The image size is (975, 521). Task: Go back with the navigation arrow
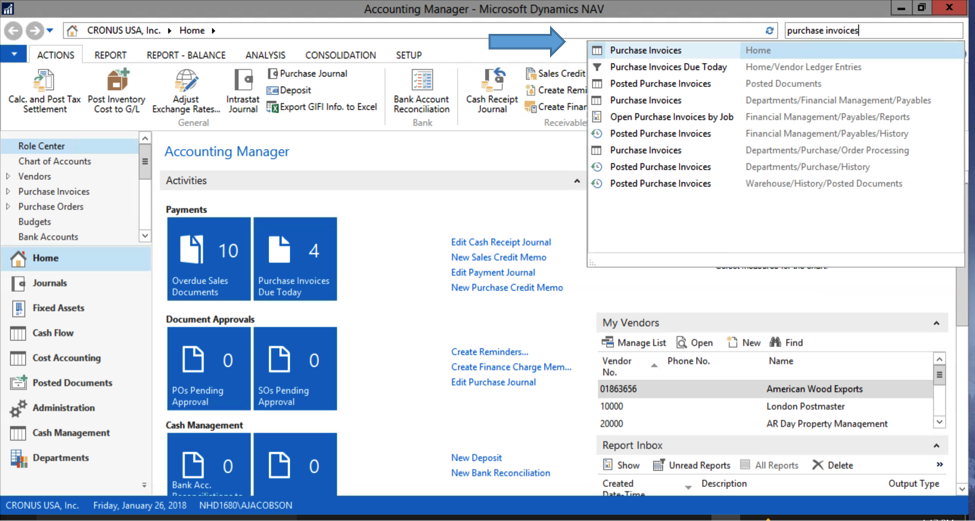tap(14, 30)
